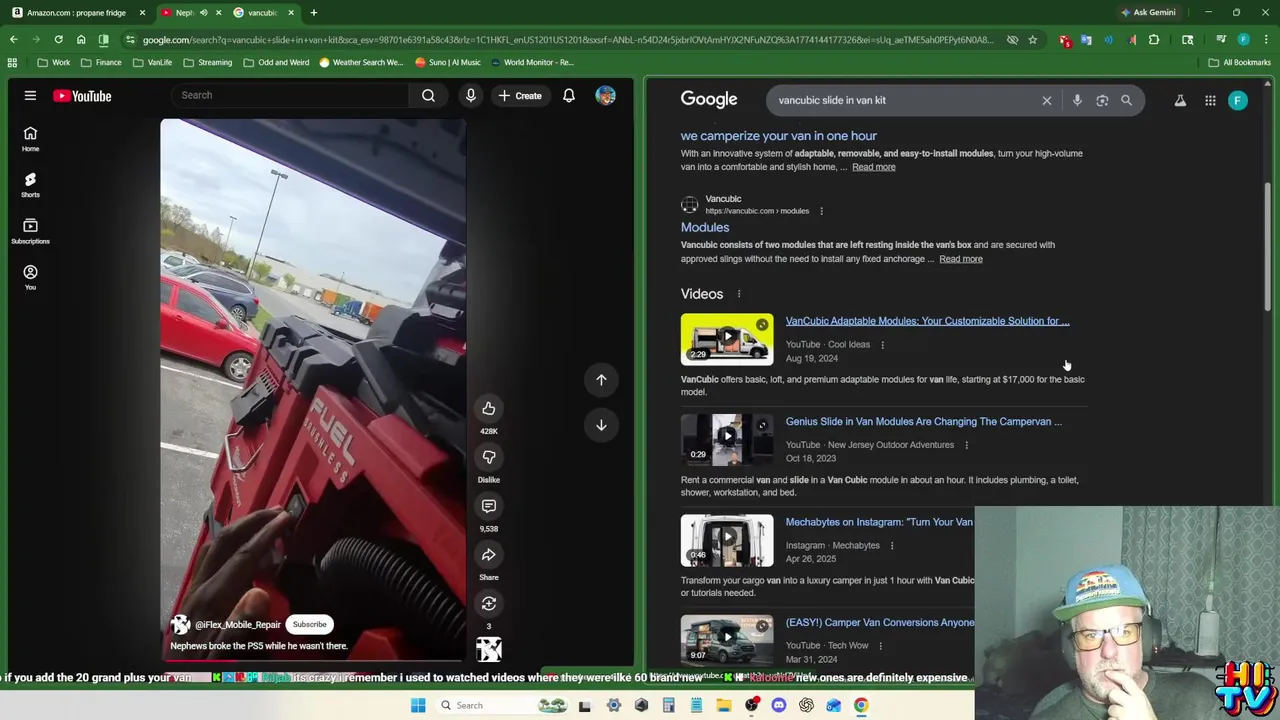Open Google Search Labs flask icon

tap(1180, 100)
